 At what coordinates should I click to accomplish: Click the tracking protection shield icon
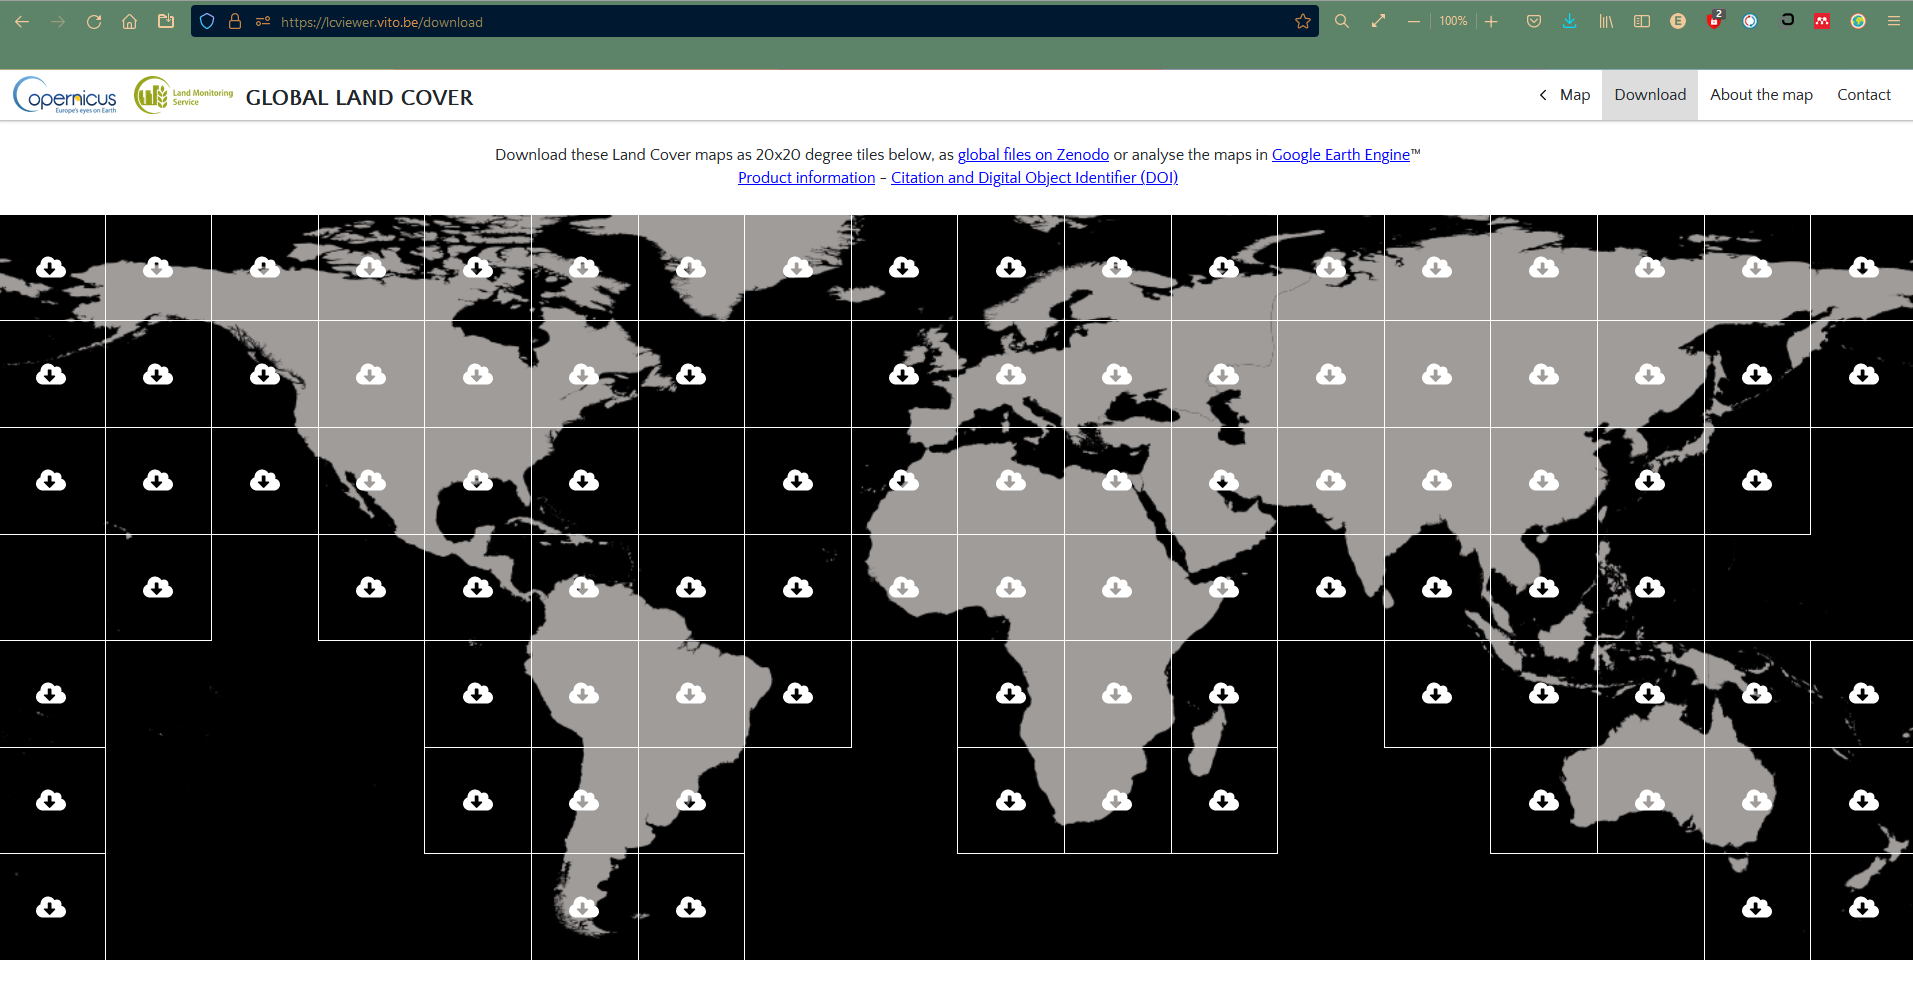coord(207,21)
